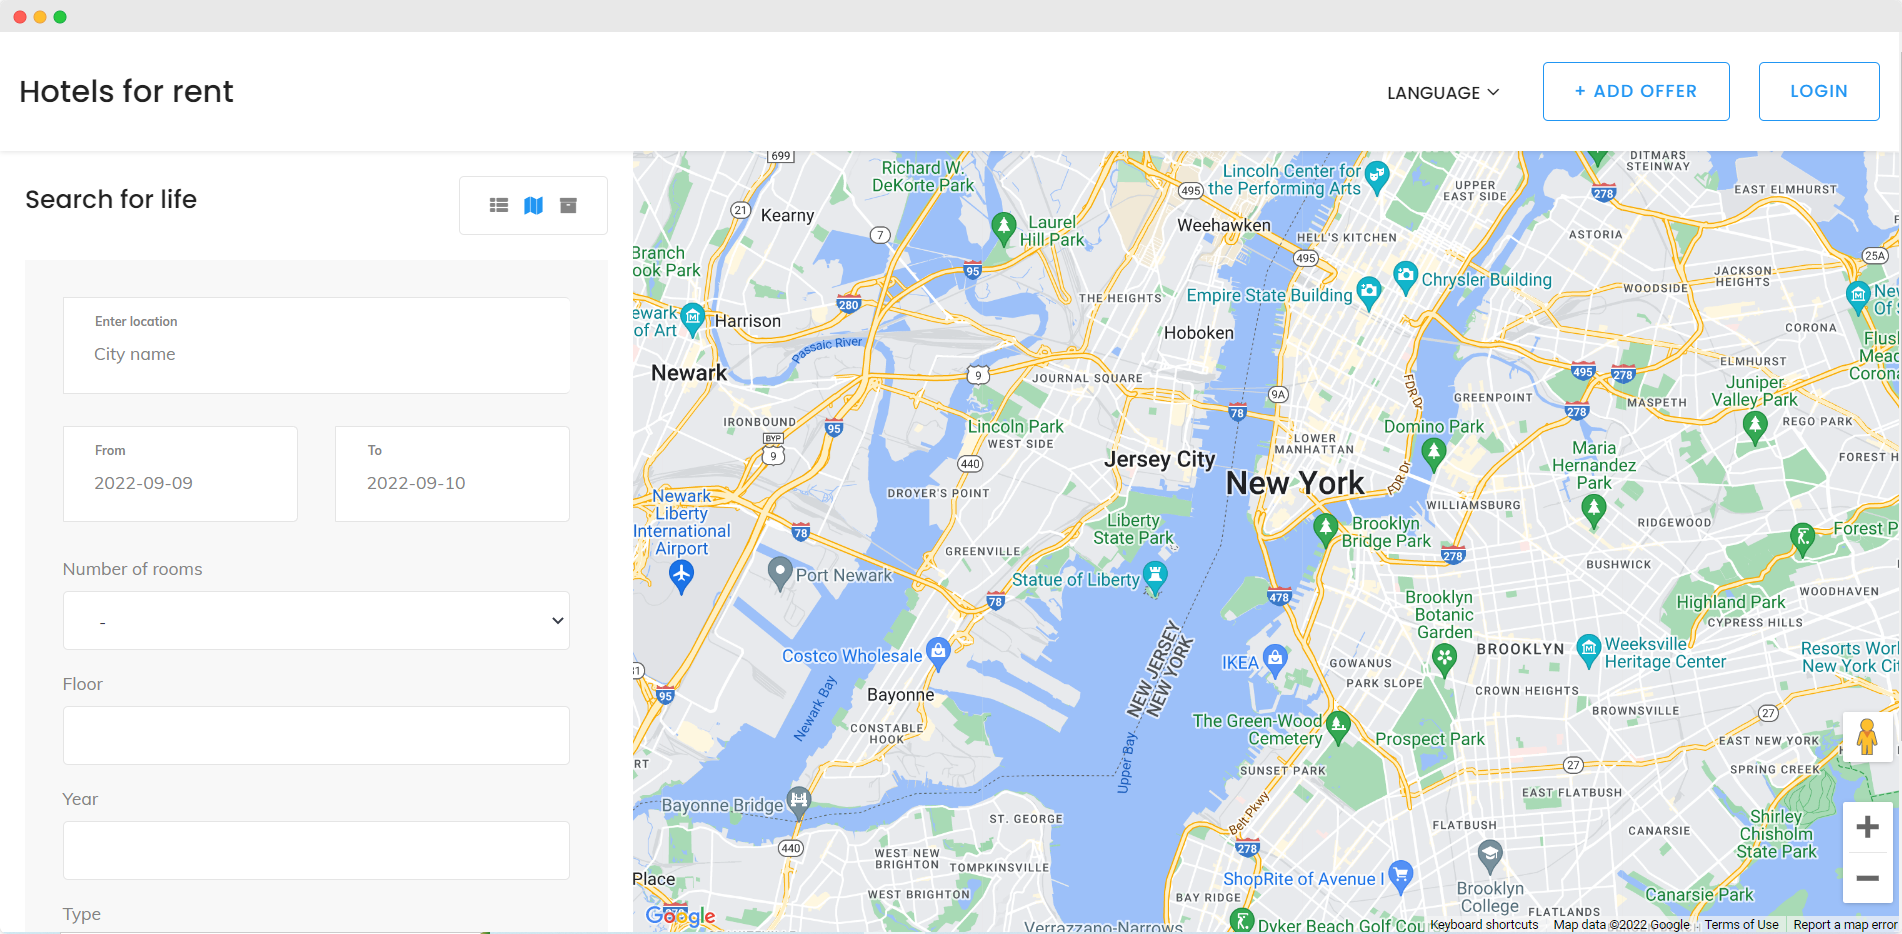This screenshot has height=934, width=1902.
Task: Select the Domino Park marker
Action: [x=1434, y=455]
